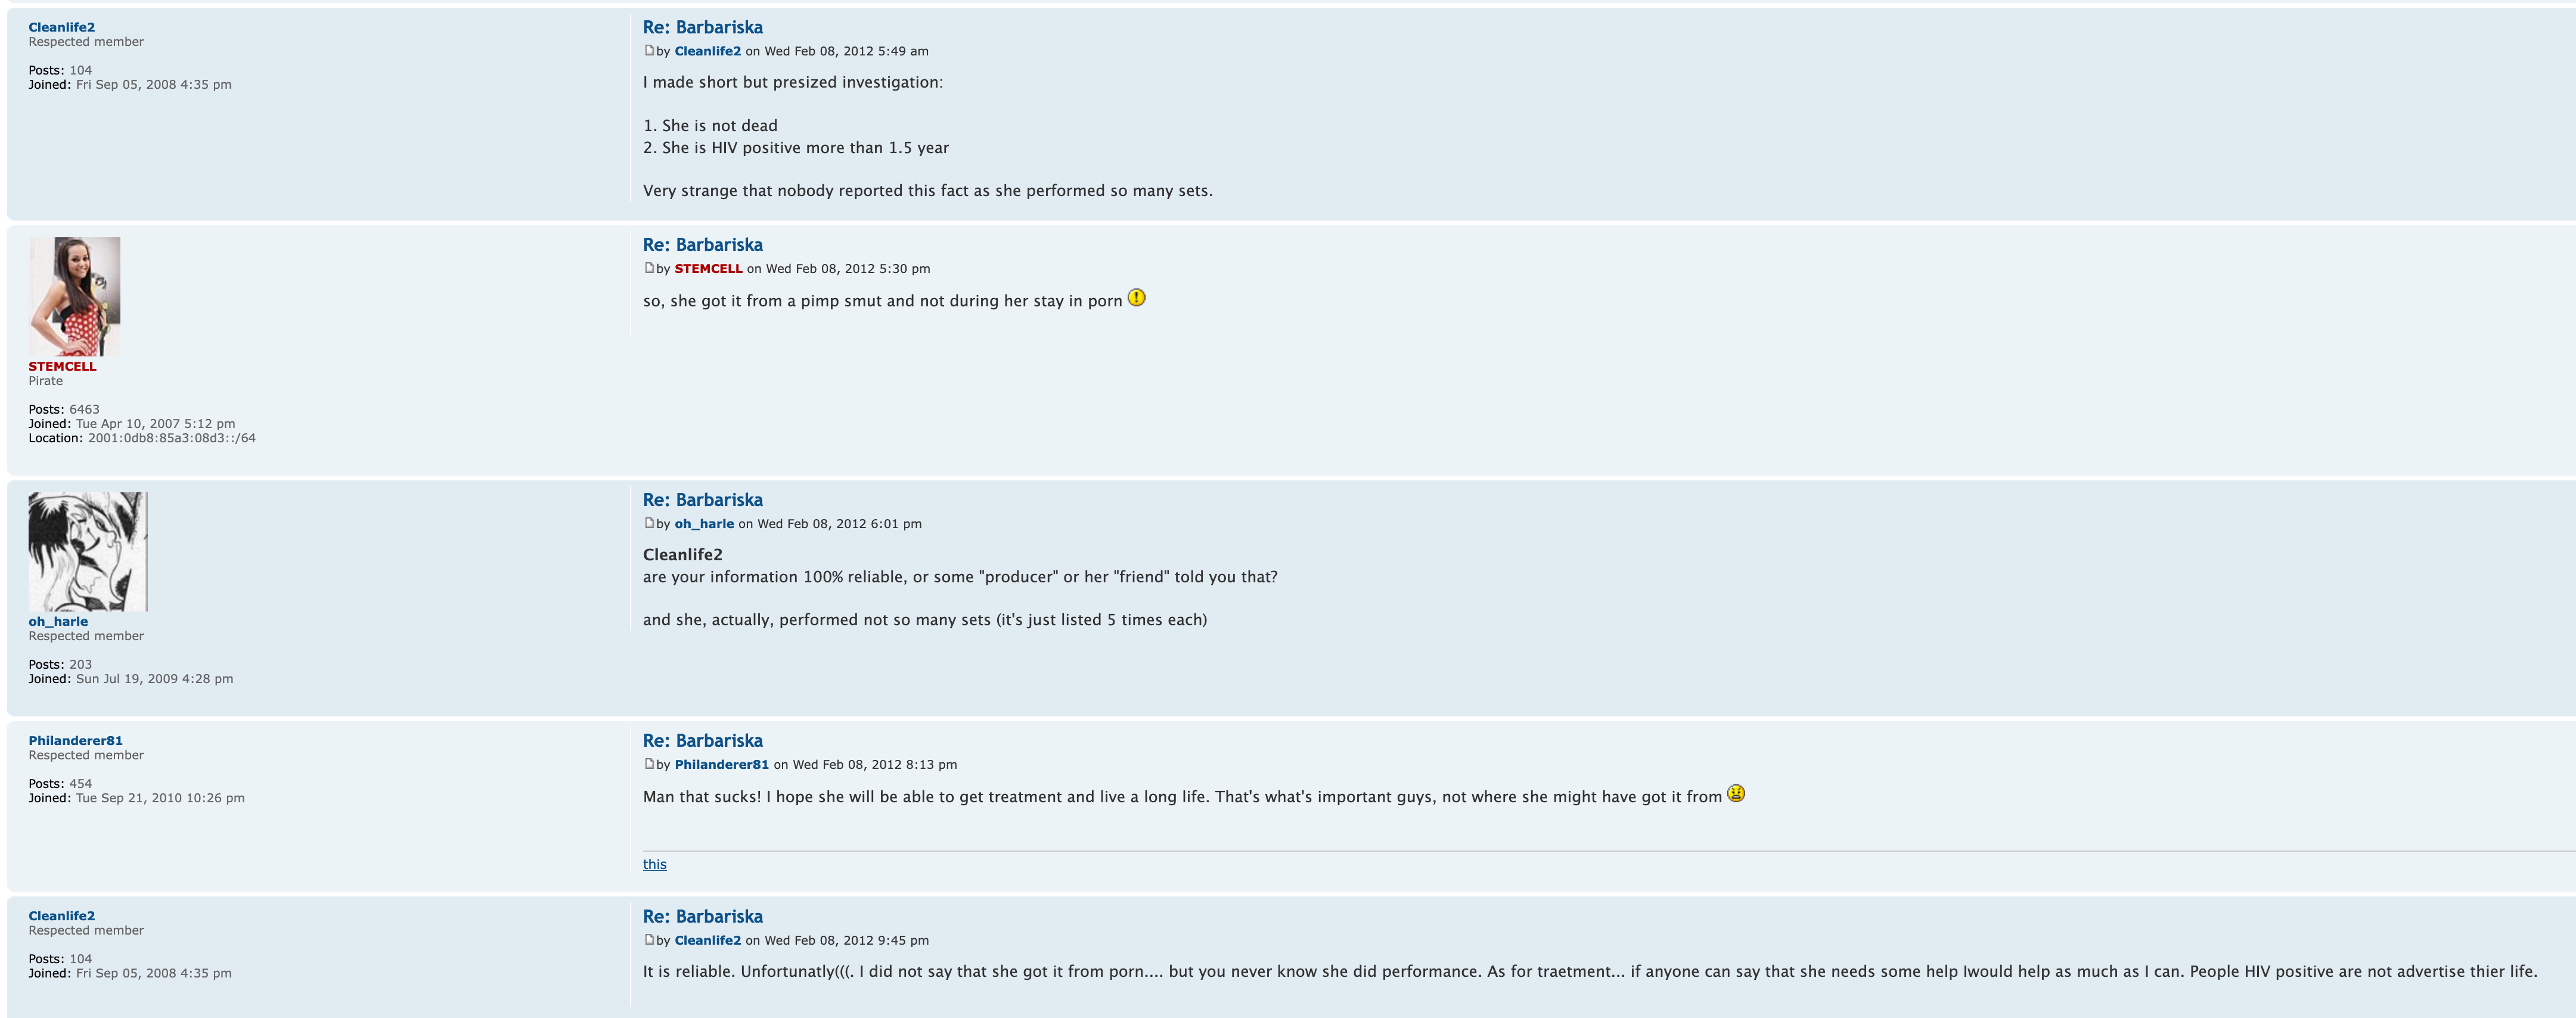Click the post icon beside the 9:45 pm post

(x=649, y=940)
